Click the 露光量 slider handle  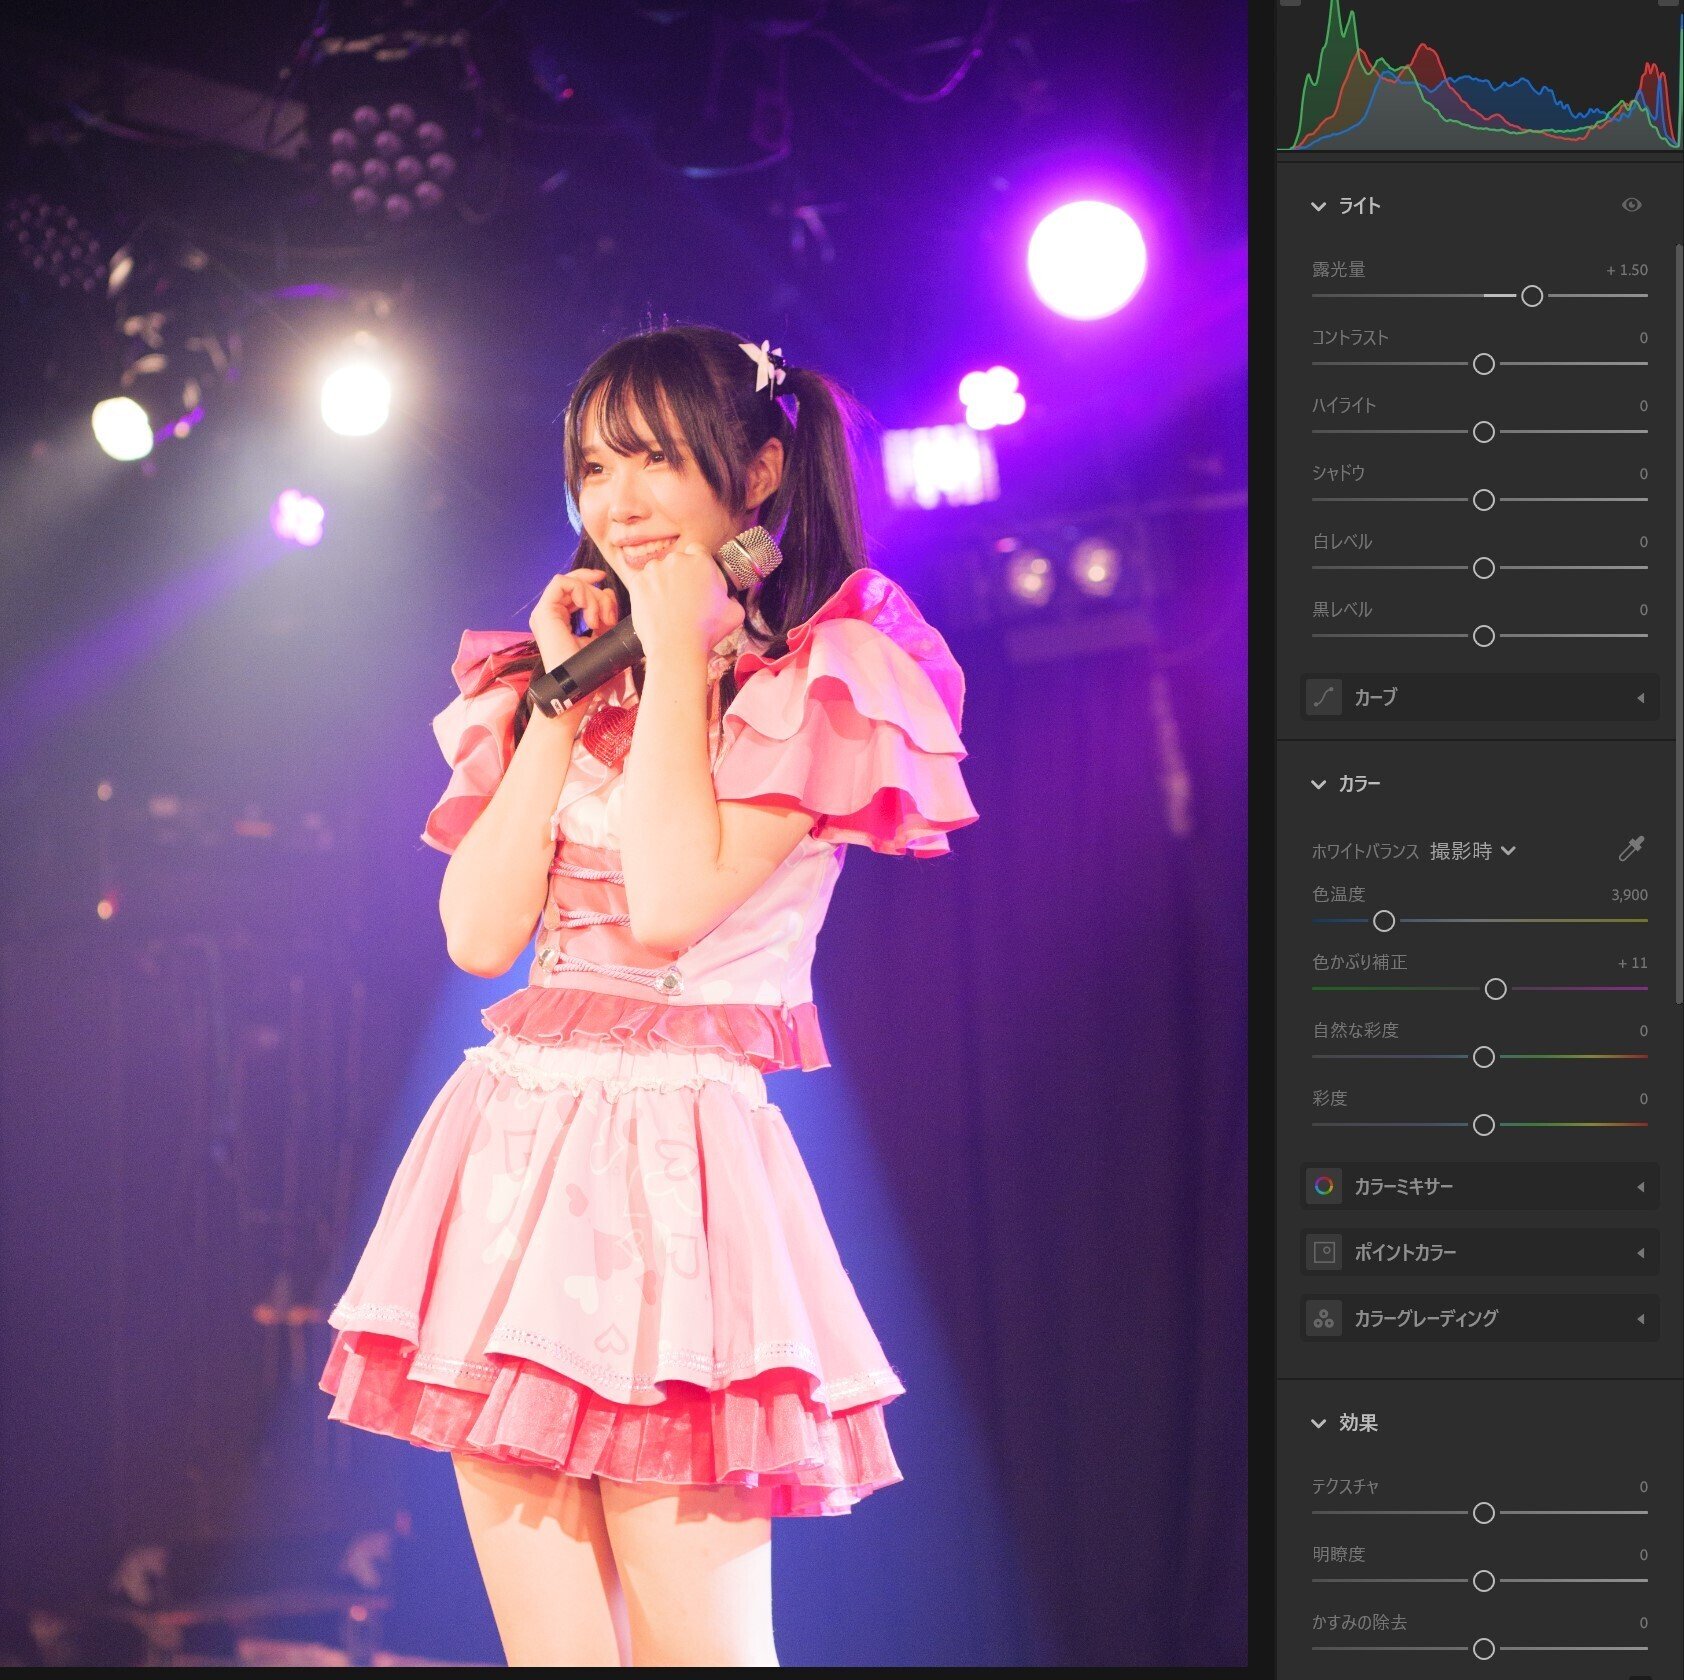point(1532,296)
